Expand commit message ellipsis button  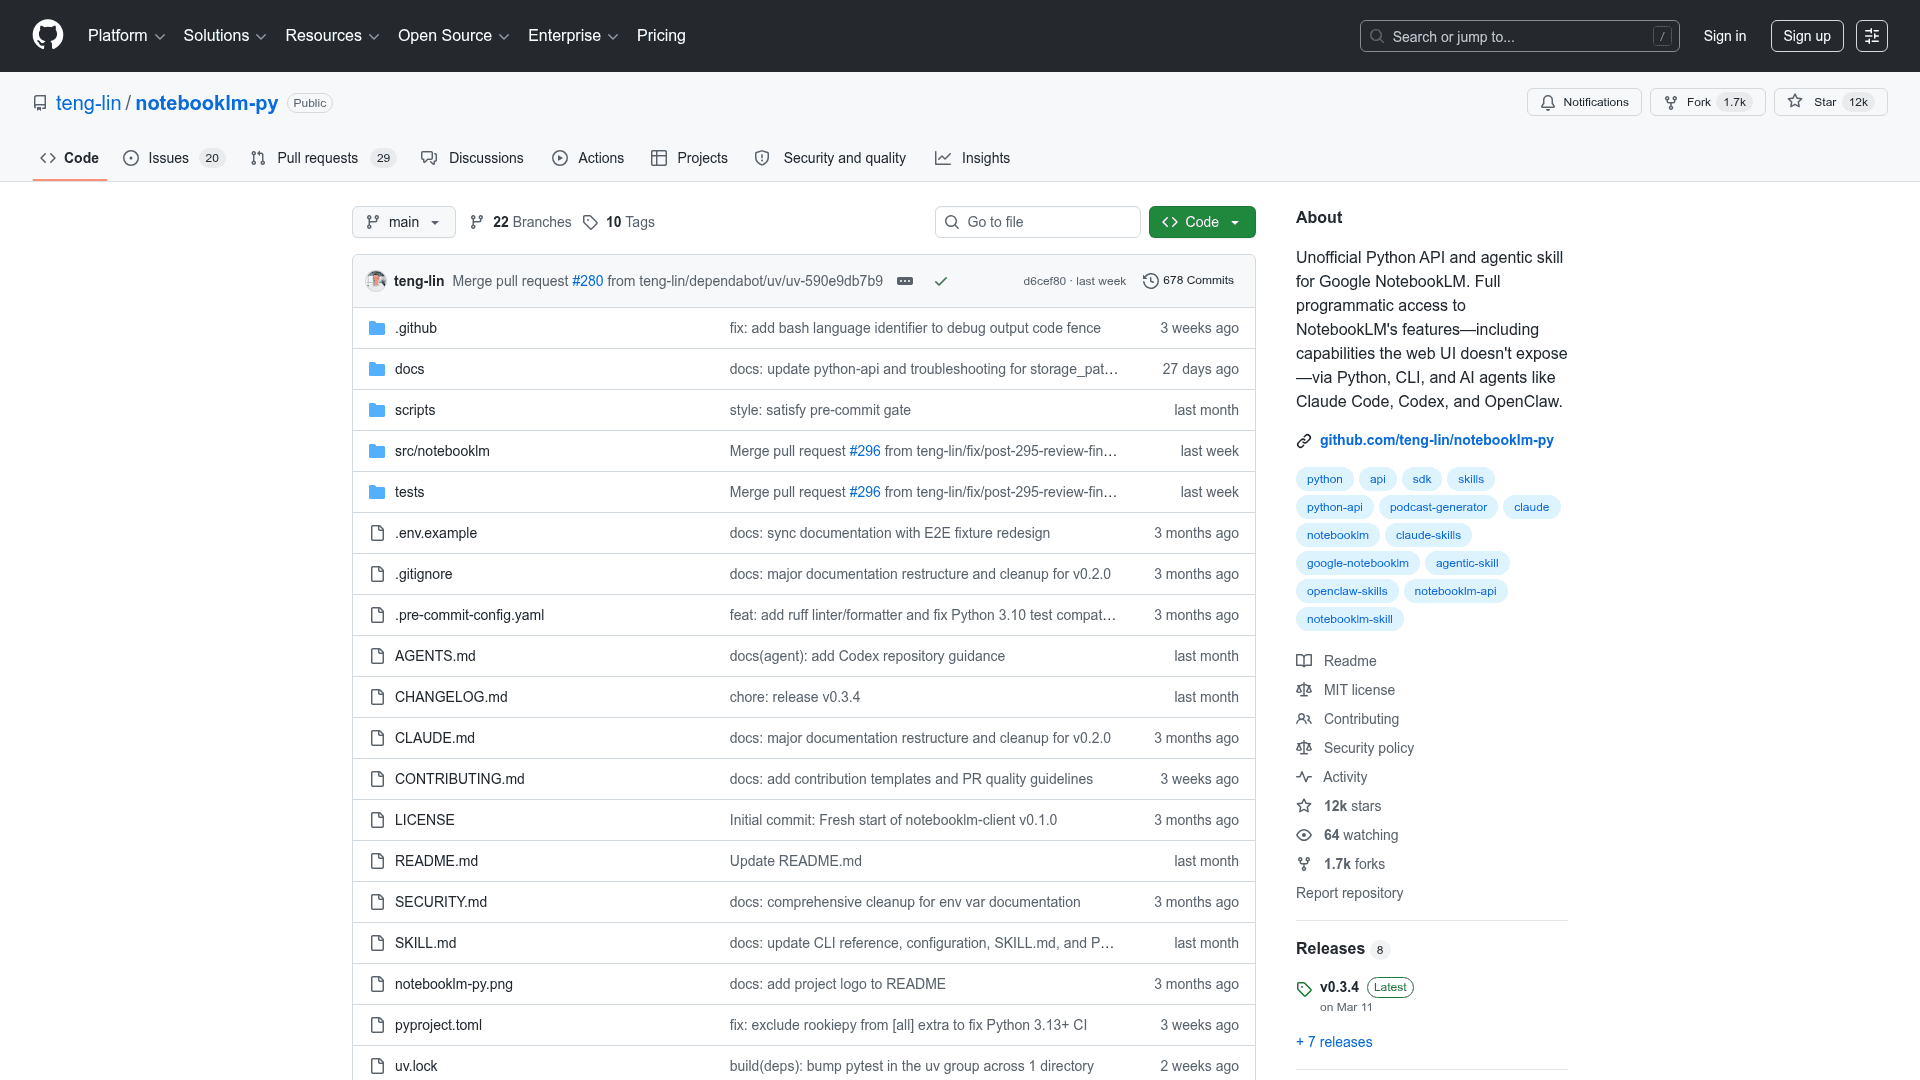pyautogui.click(x=905, y=281)
